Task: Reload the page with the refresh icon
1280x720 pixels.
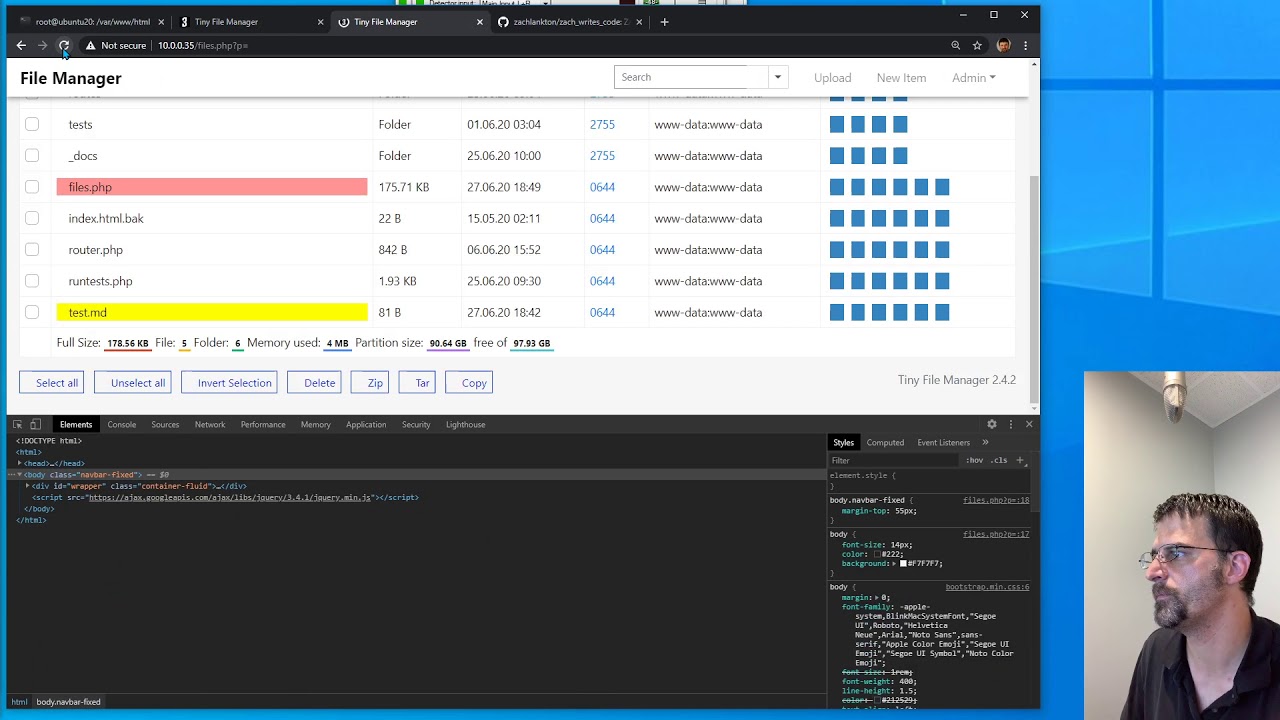Action: coord(64,45)
